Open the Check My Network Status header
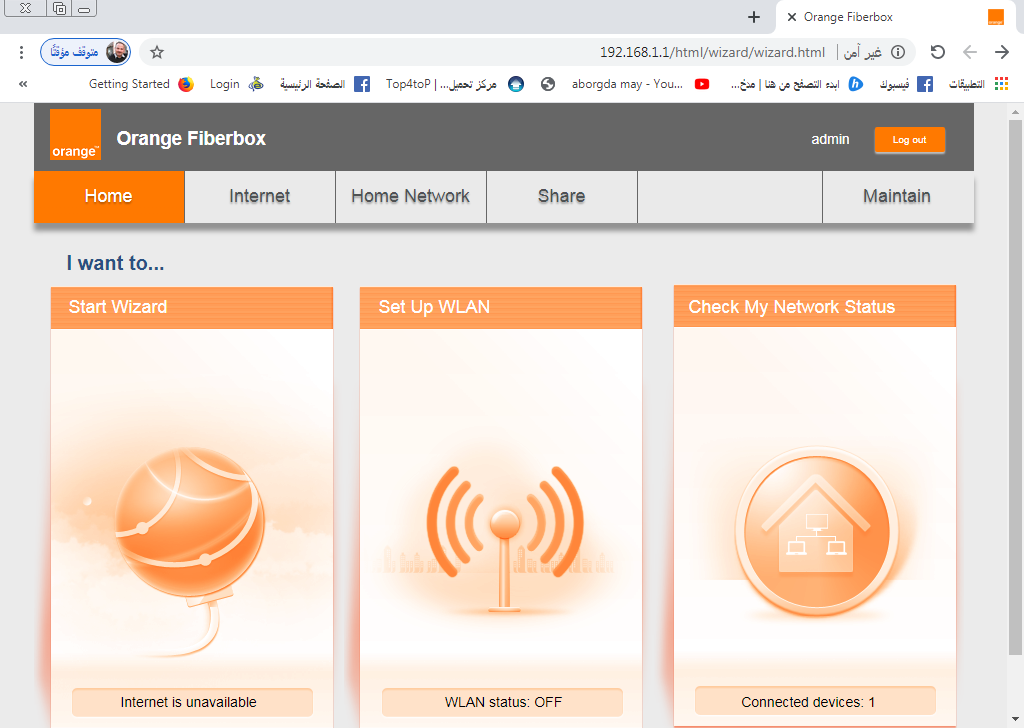This screenshot has height=728, width=1024. click(815, 306)
